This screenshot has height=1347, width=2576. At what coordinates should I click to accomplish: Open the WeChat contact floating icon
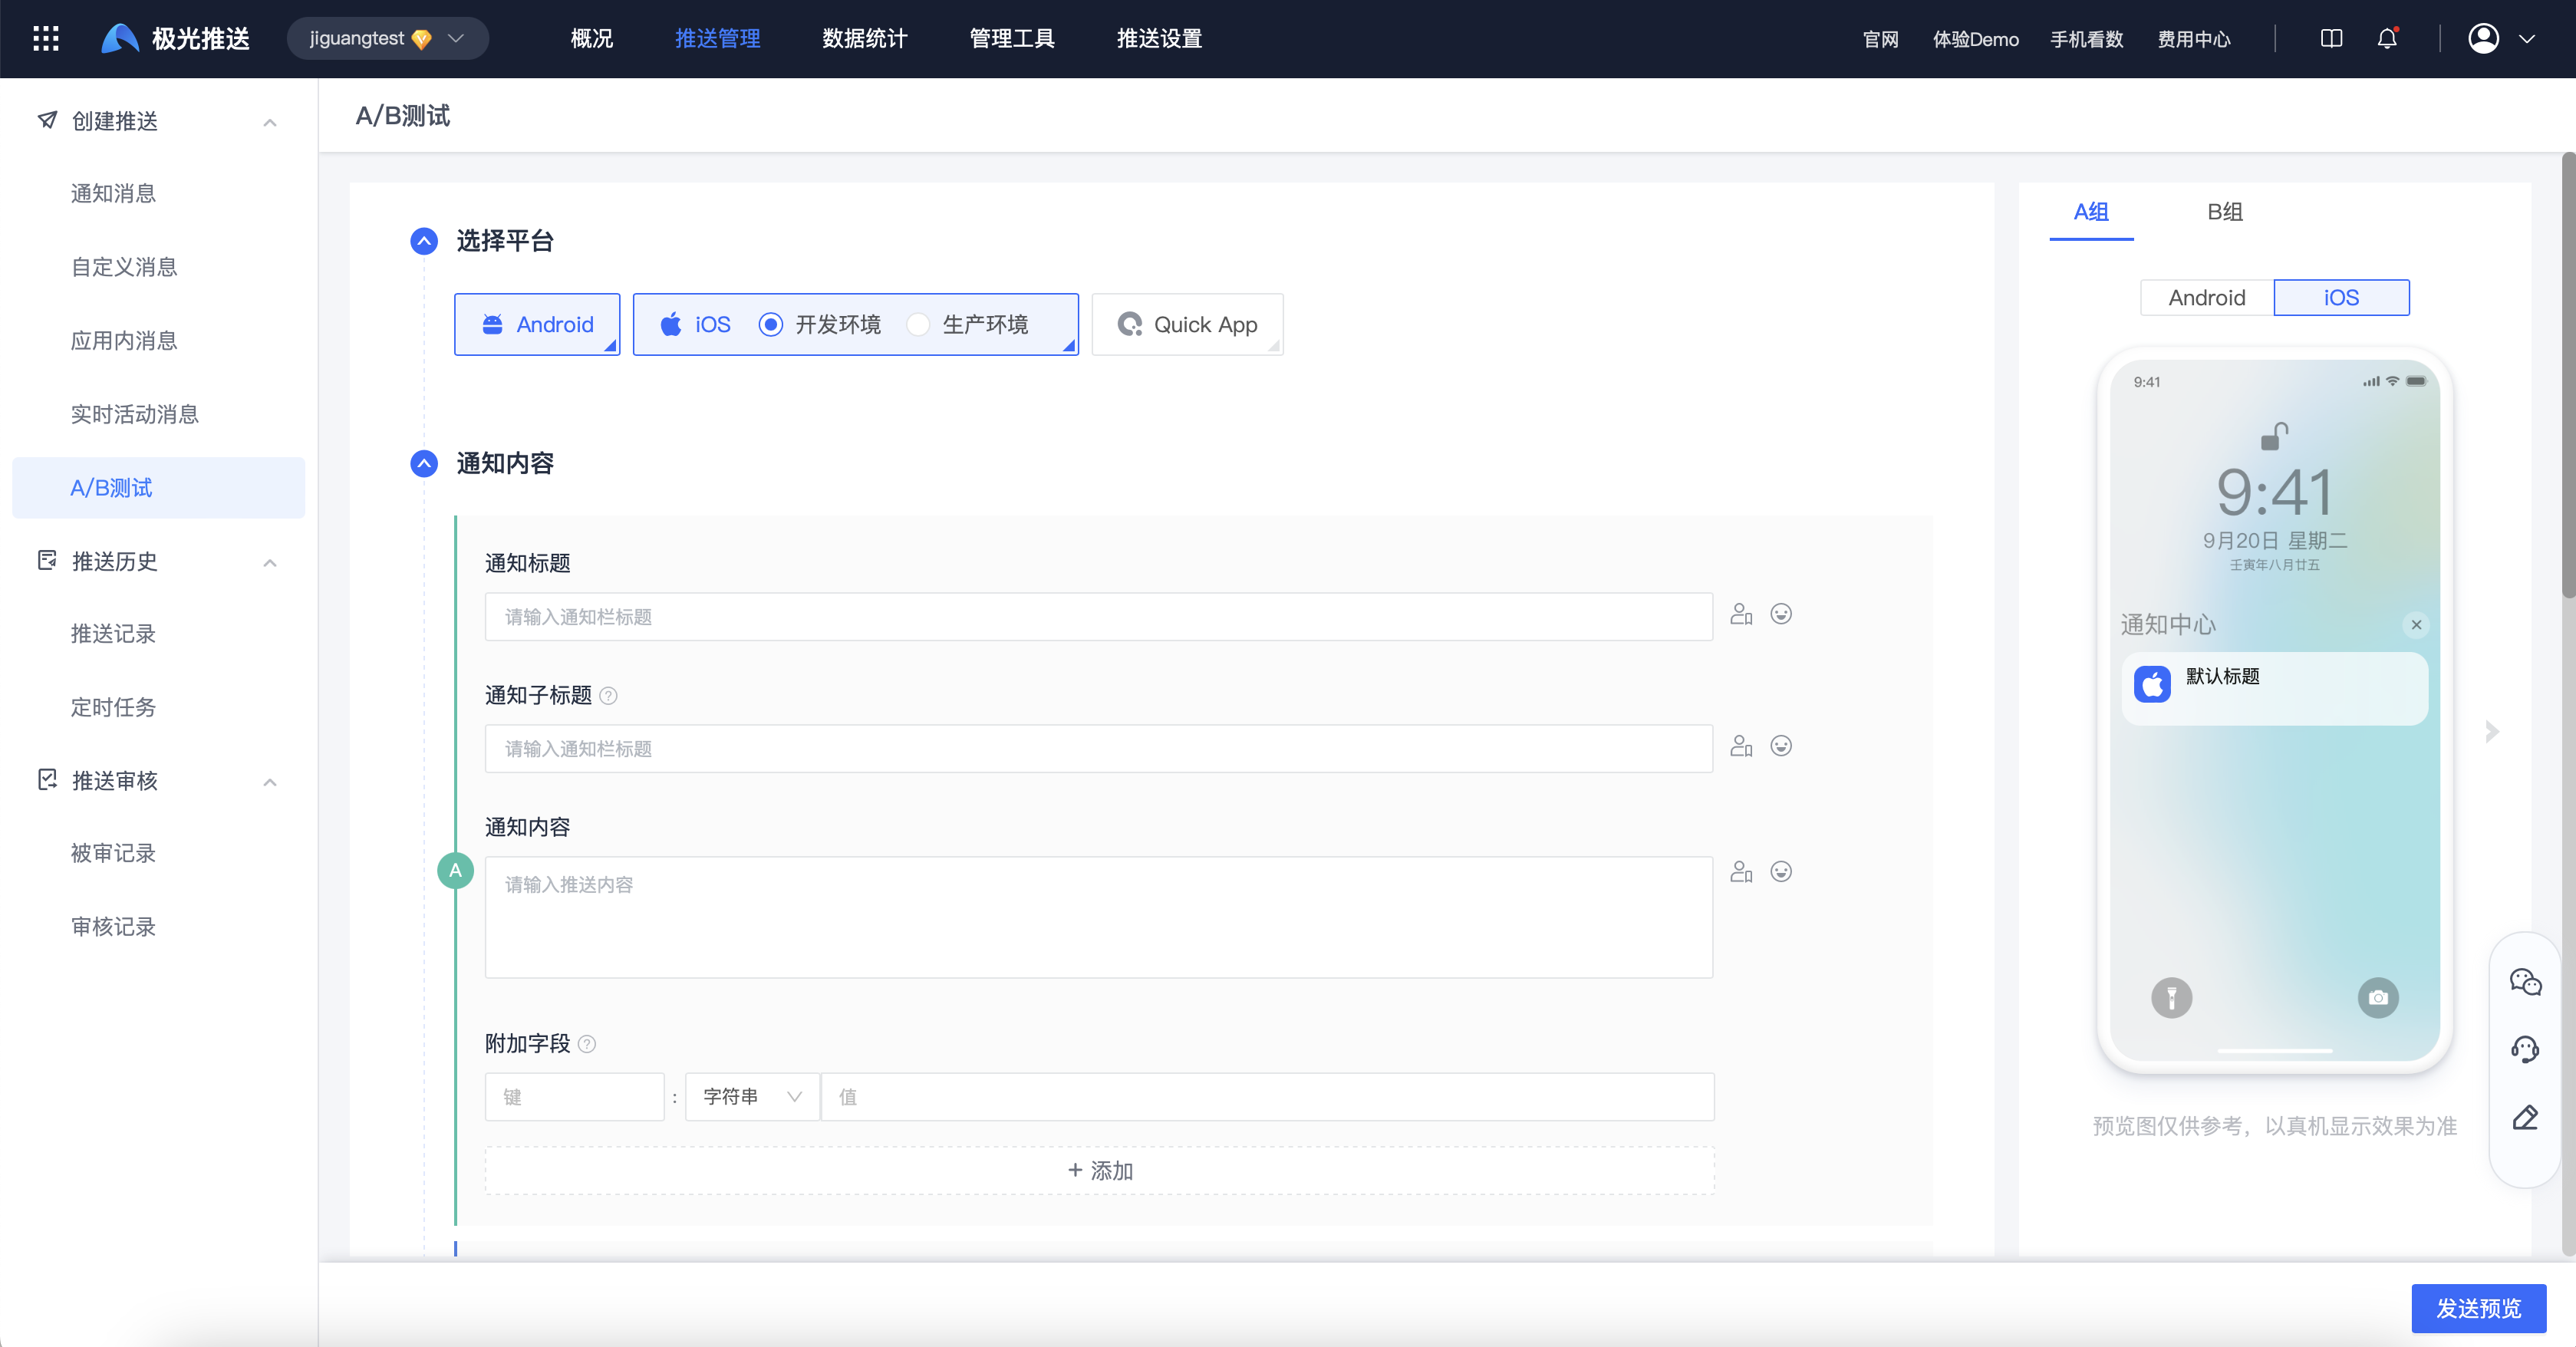tap(2525, 982)
